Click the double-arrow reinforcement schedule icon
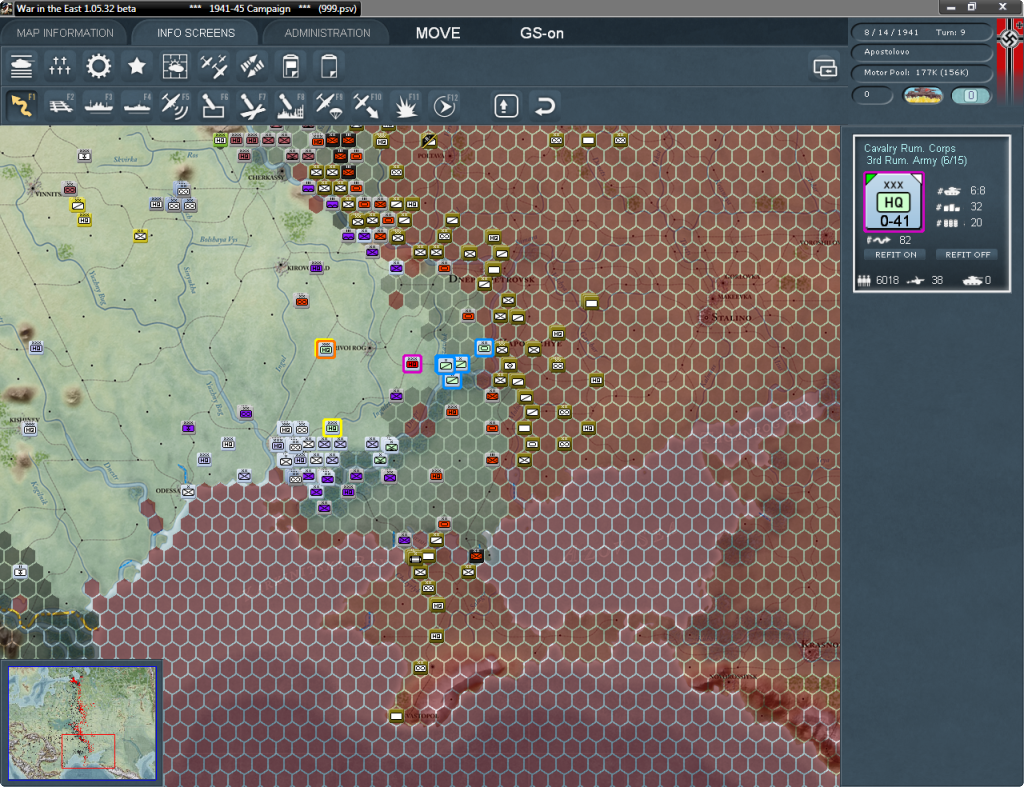 tap(252, 67)
